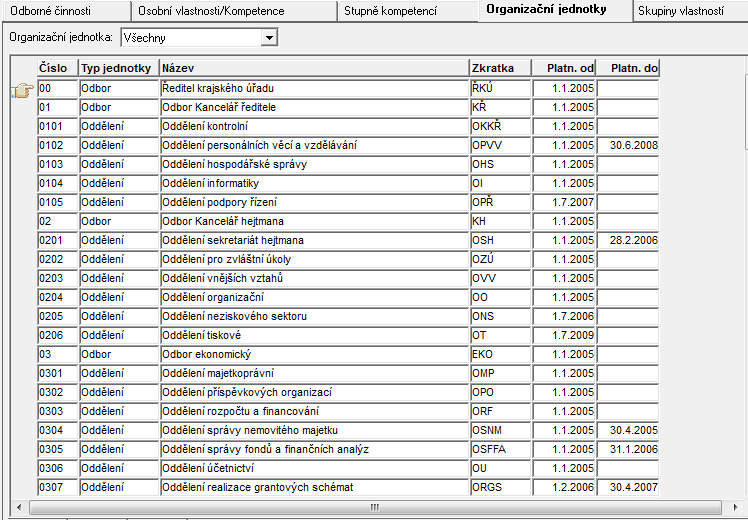Click end date 30.4.2007 cell
Viewport: 748px width, 520px height.
pos(628,488)
